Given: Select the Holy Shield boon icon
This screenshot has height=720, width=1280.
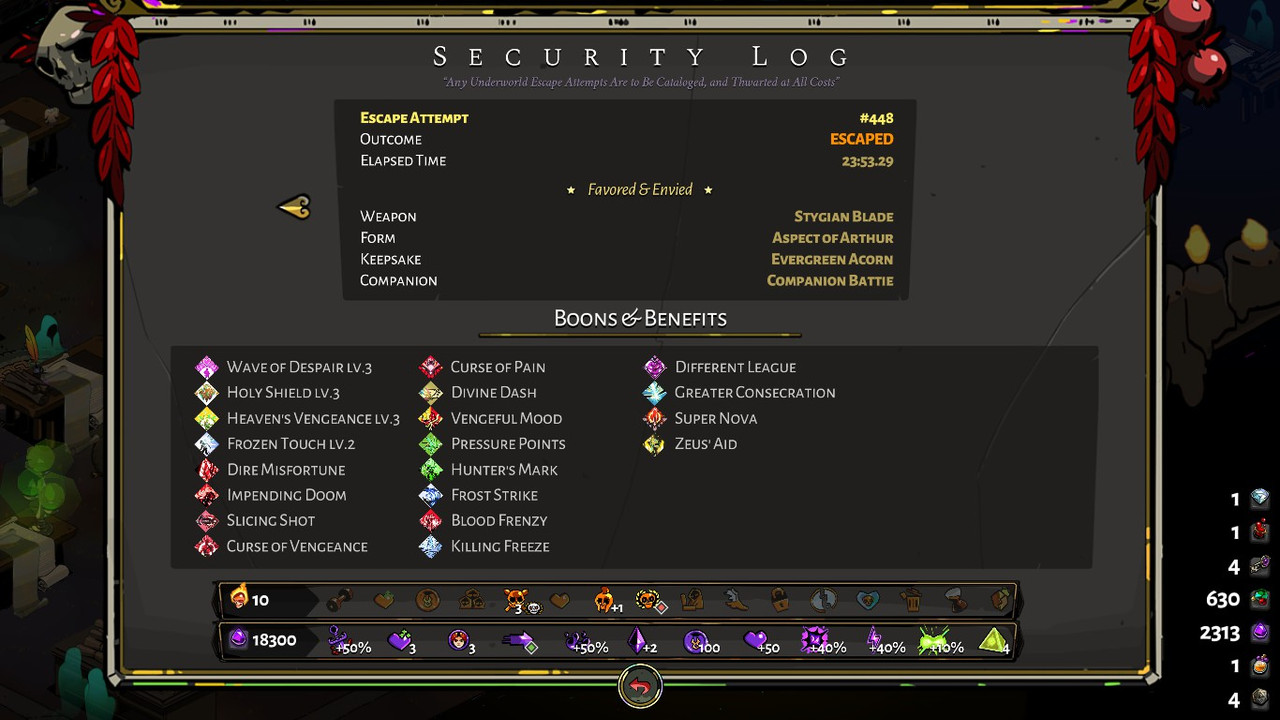Looking at the screenshot, I should pos(207,393).
